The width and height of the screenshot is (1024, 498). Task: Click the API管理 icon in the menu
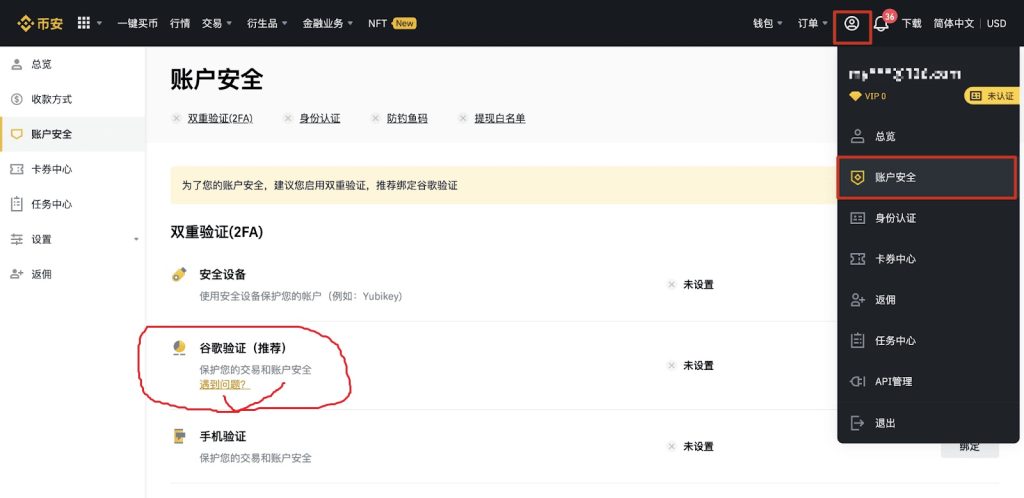pyautogui.click(x=857, y=381)
